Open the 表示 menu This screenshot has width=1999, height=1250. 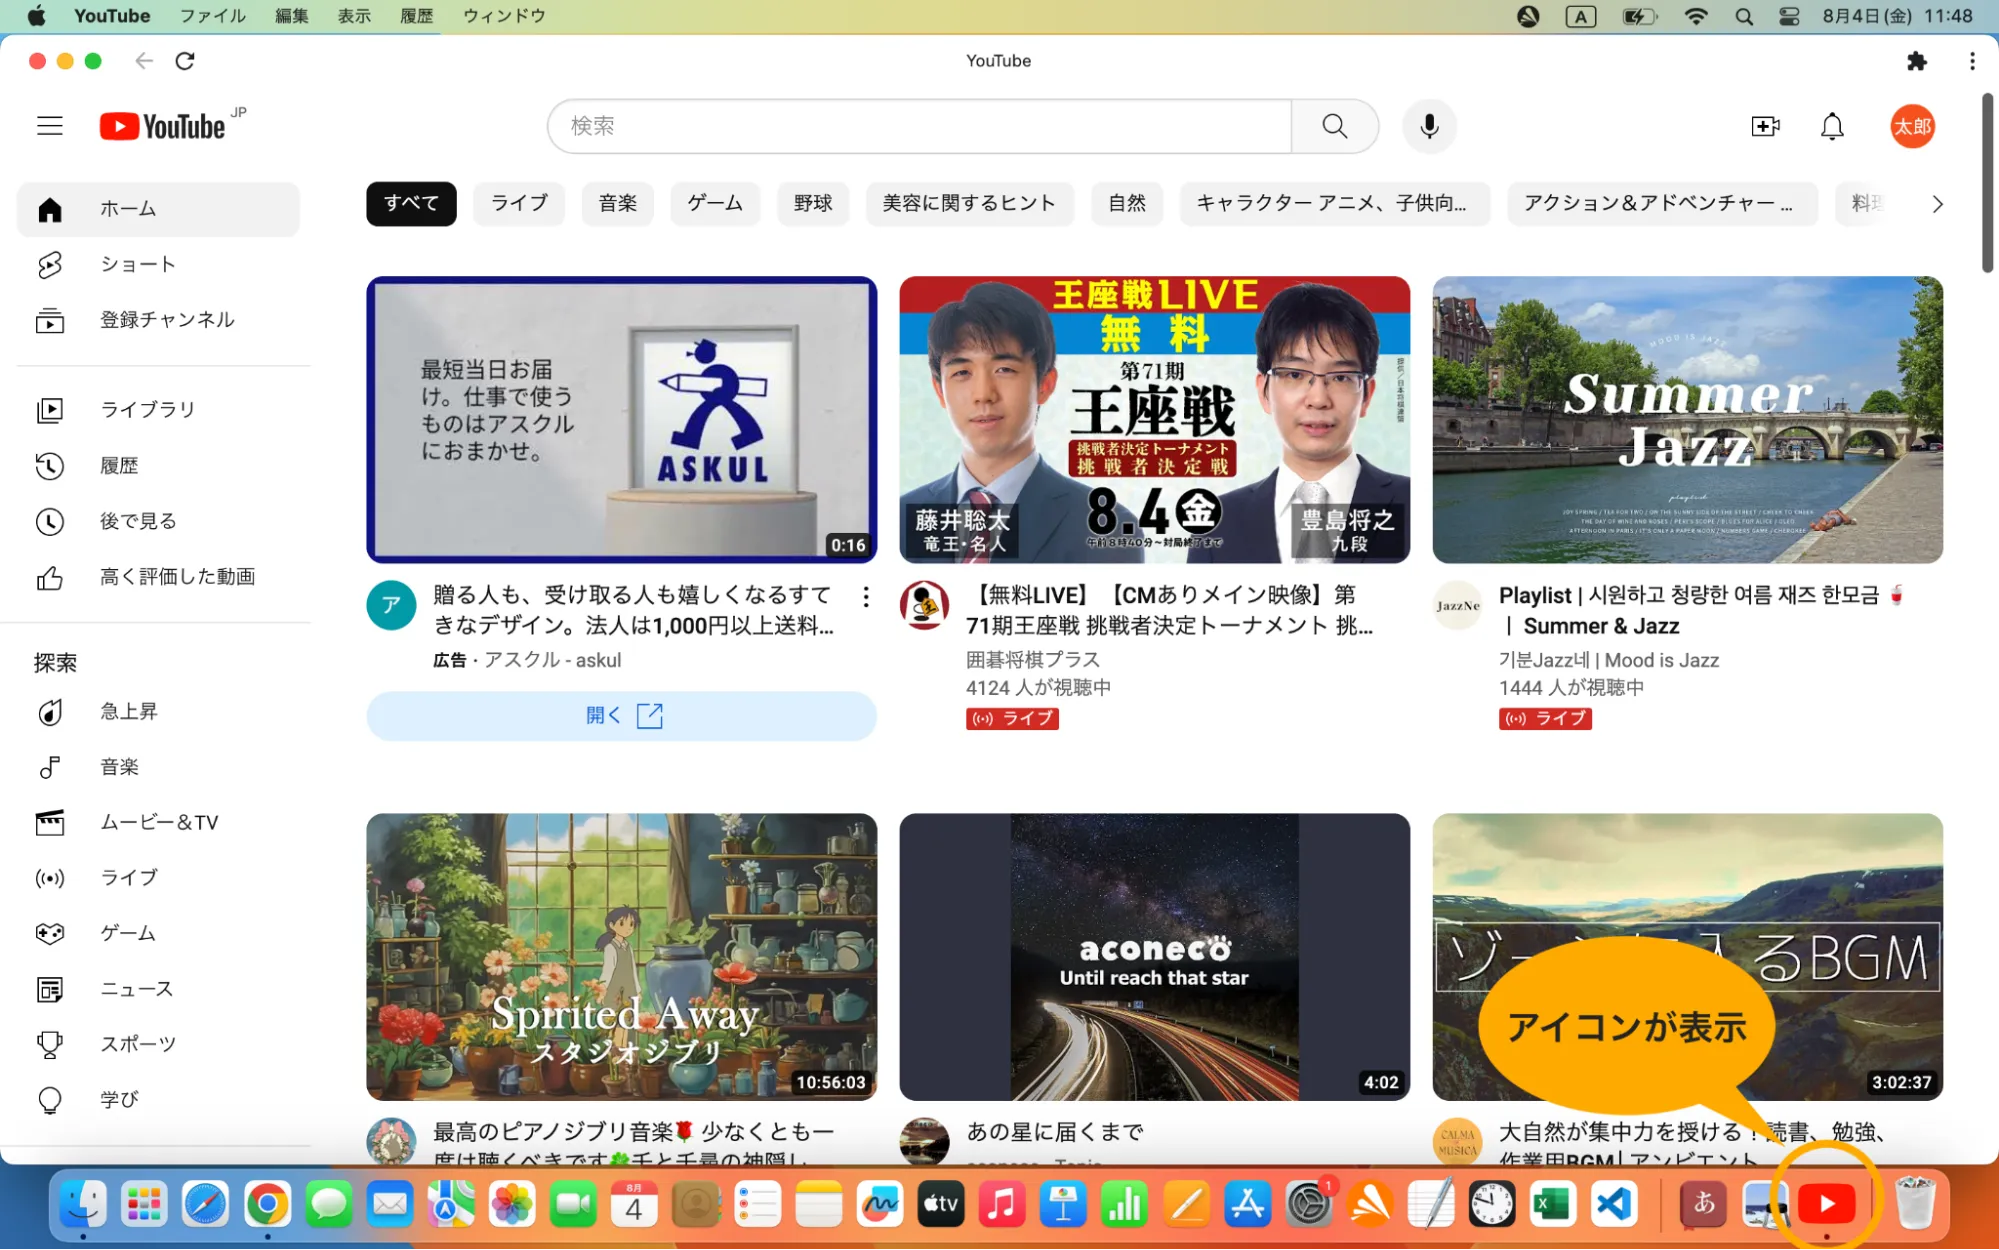tap(354, 16)
